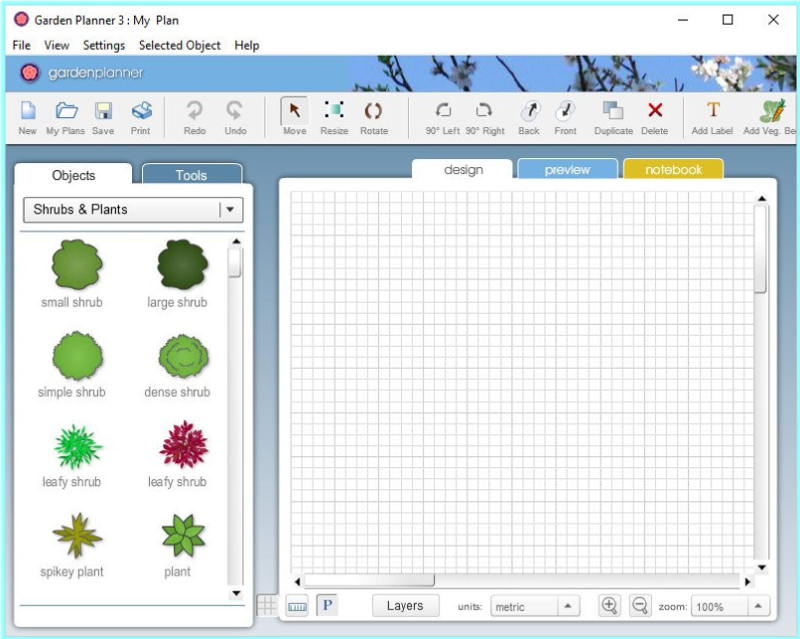Click canvas vertical scroll up arrow
This screenshot has width=800, height=639.
pyautogui.click(x=762, y=199)
